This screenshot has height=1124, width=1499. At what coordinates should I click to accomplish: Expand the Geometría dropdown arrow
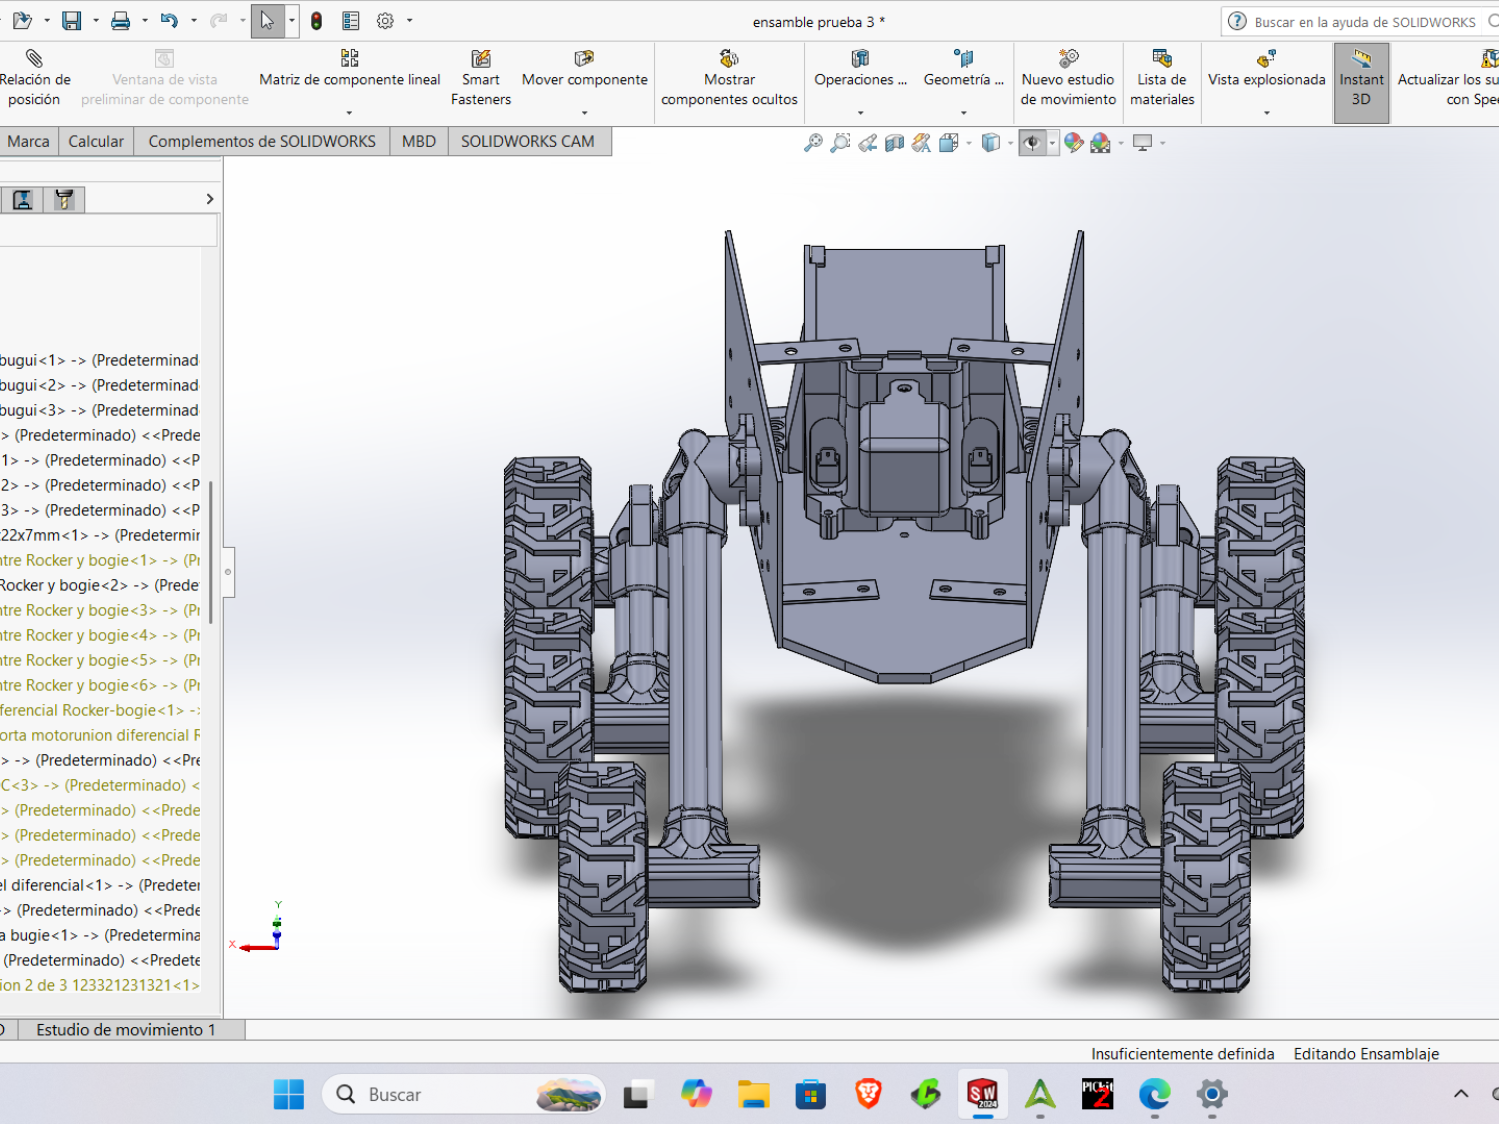[x=964, y=113]
